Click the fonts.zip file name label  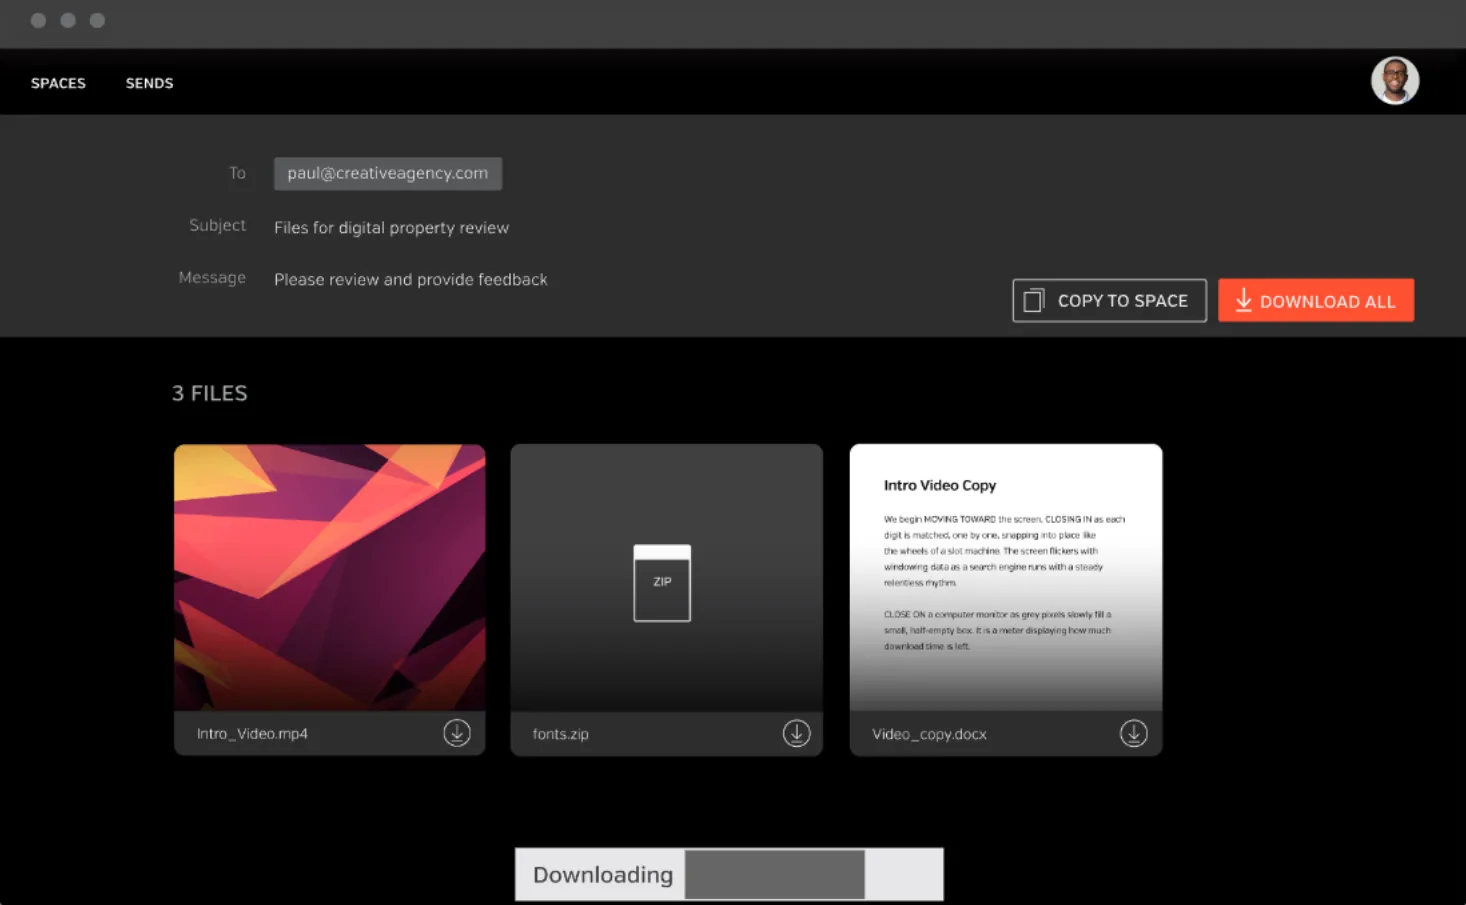[561, 734]
